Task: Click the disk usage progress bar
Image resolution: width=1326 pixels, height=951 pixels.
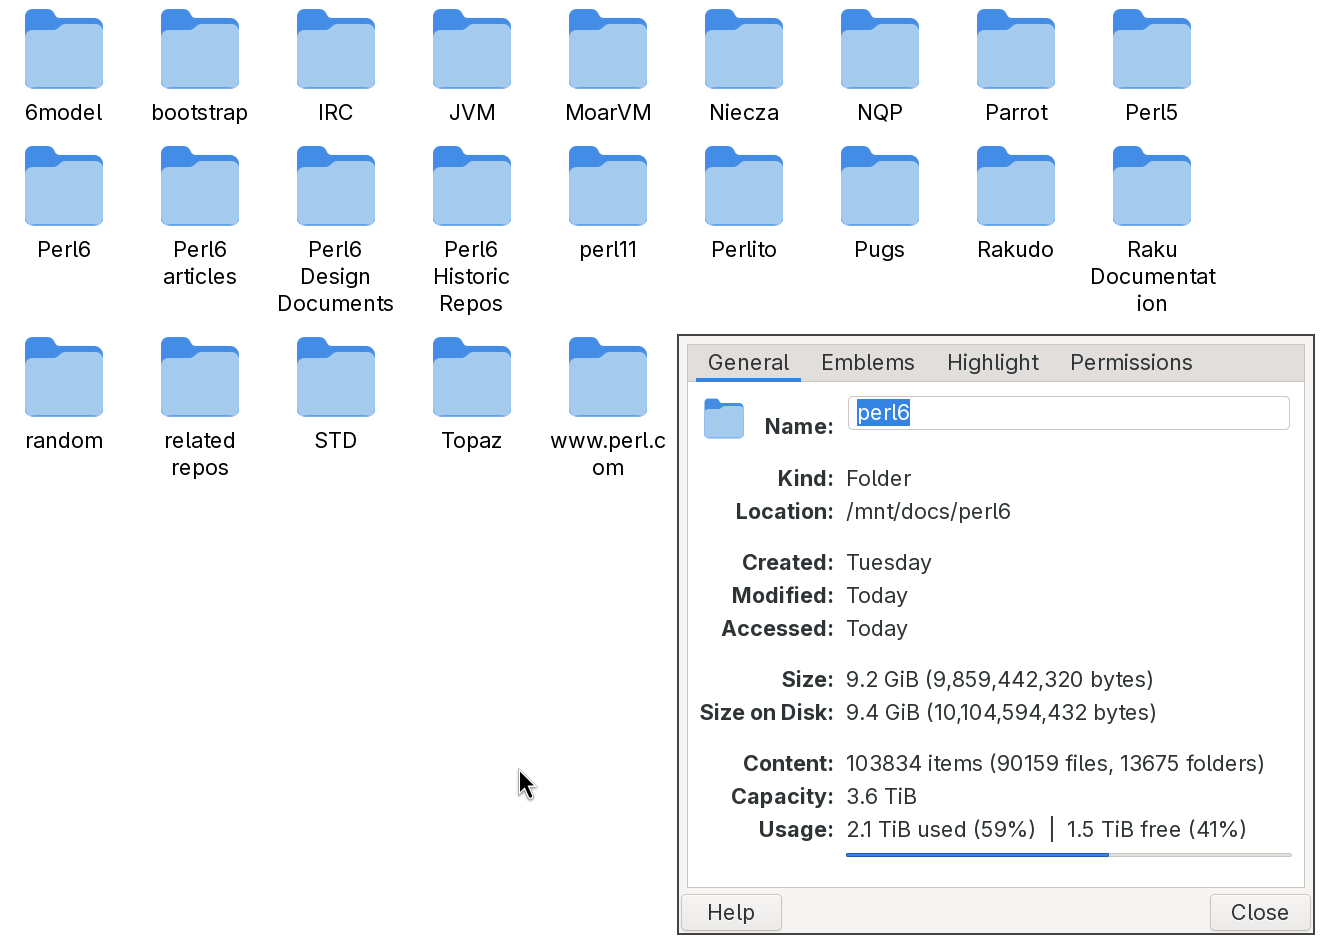Action: 1069,855
